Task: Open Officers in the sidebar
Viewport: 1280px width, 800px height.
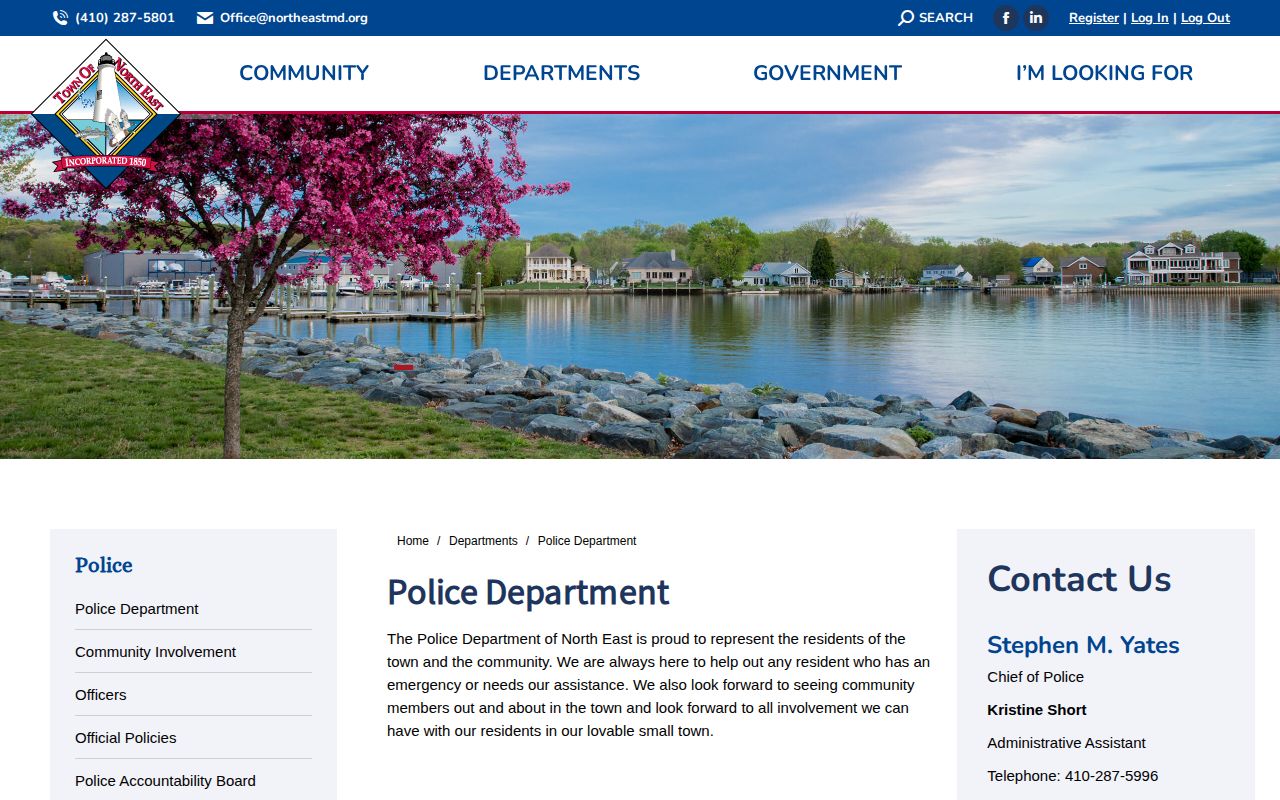Action: 101,695
